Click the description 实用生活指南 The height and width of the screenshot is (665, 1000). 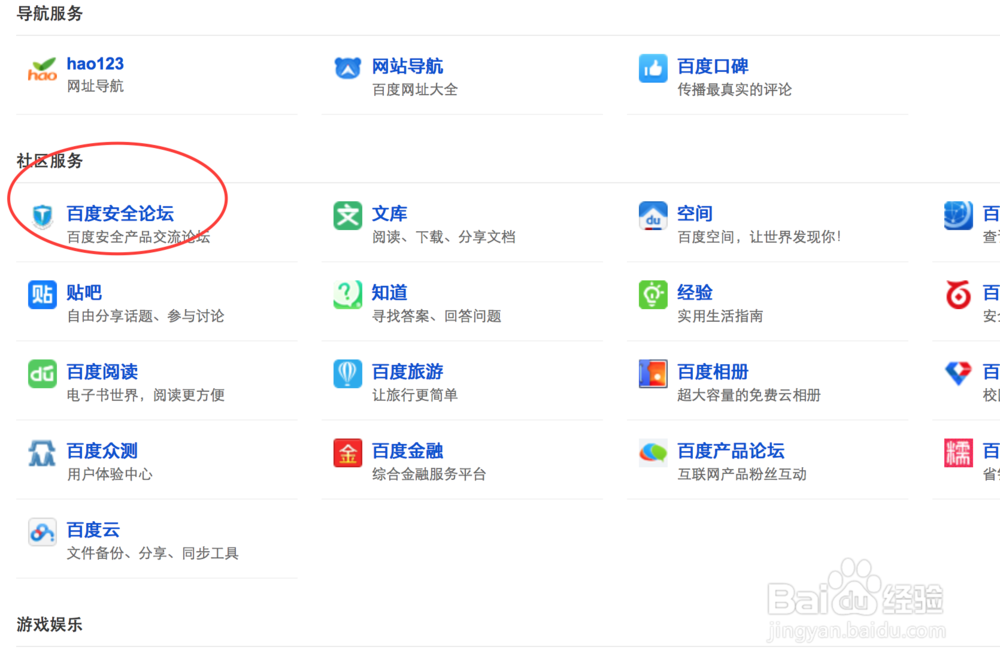tap(720, 316)
